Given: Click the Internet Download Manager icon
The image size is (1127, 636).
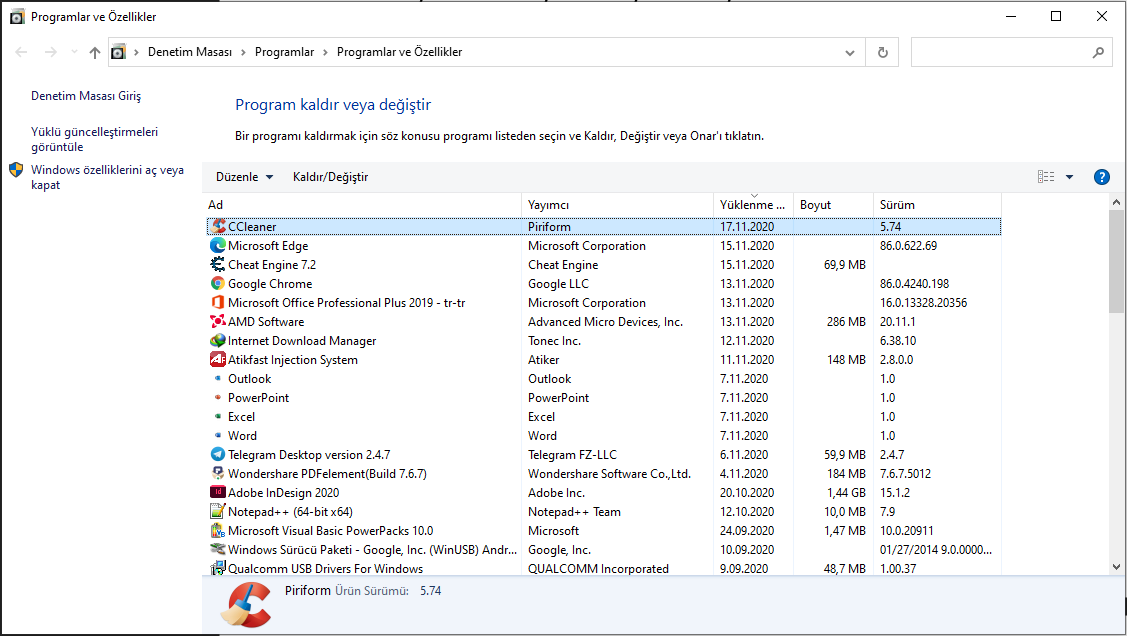Looking at the screenshot, I should tap(218, 341).
